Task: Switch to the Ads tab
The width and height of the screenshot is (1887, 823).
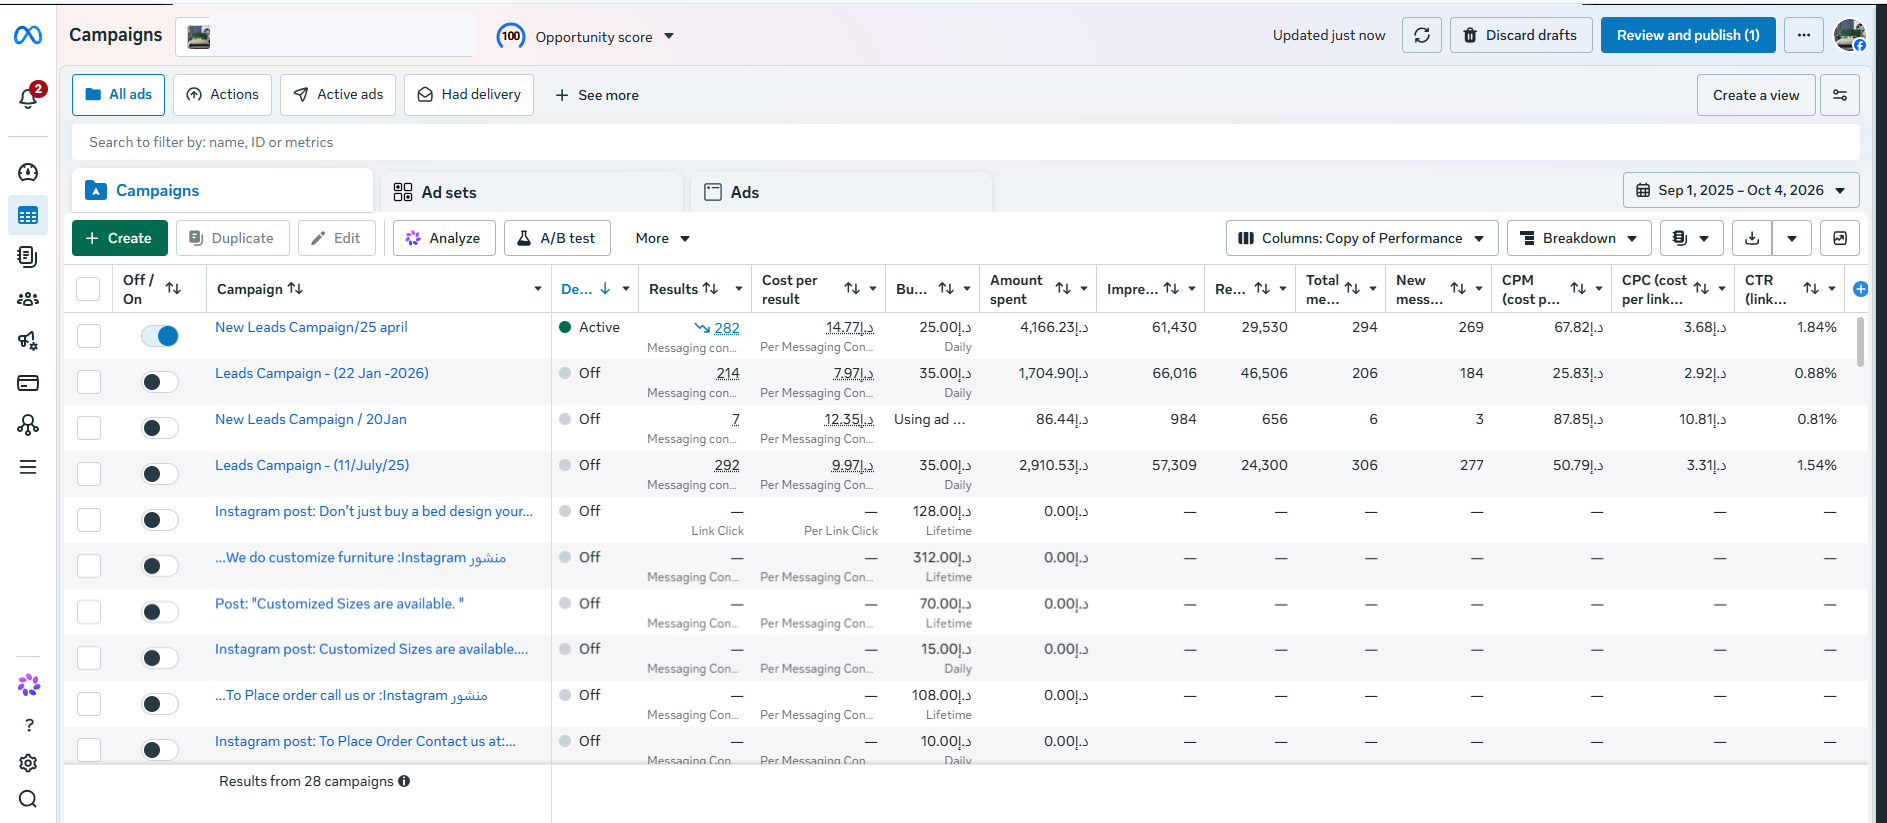Action: [x=841, y=192]
